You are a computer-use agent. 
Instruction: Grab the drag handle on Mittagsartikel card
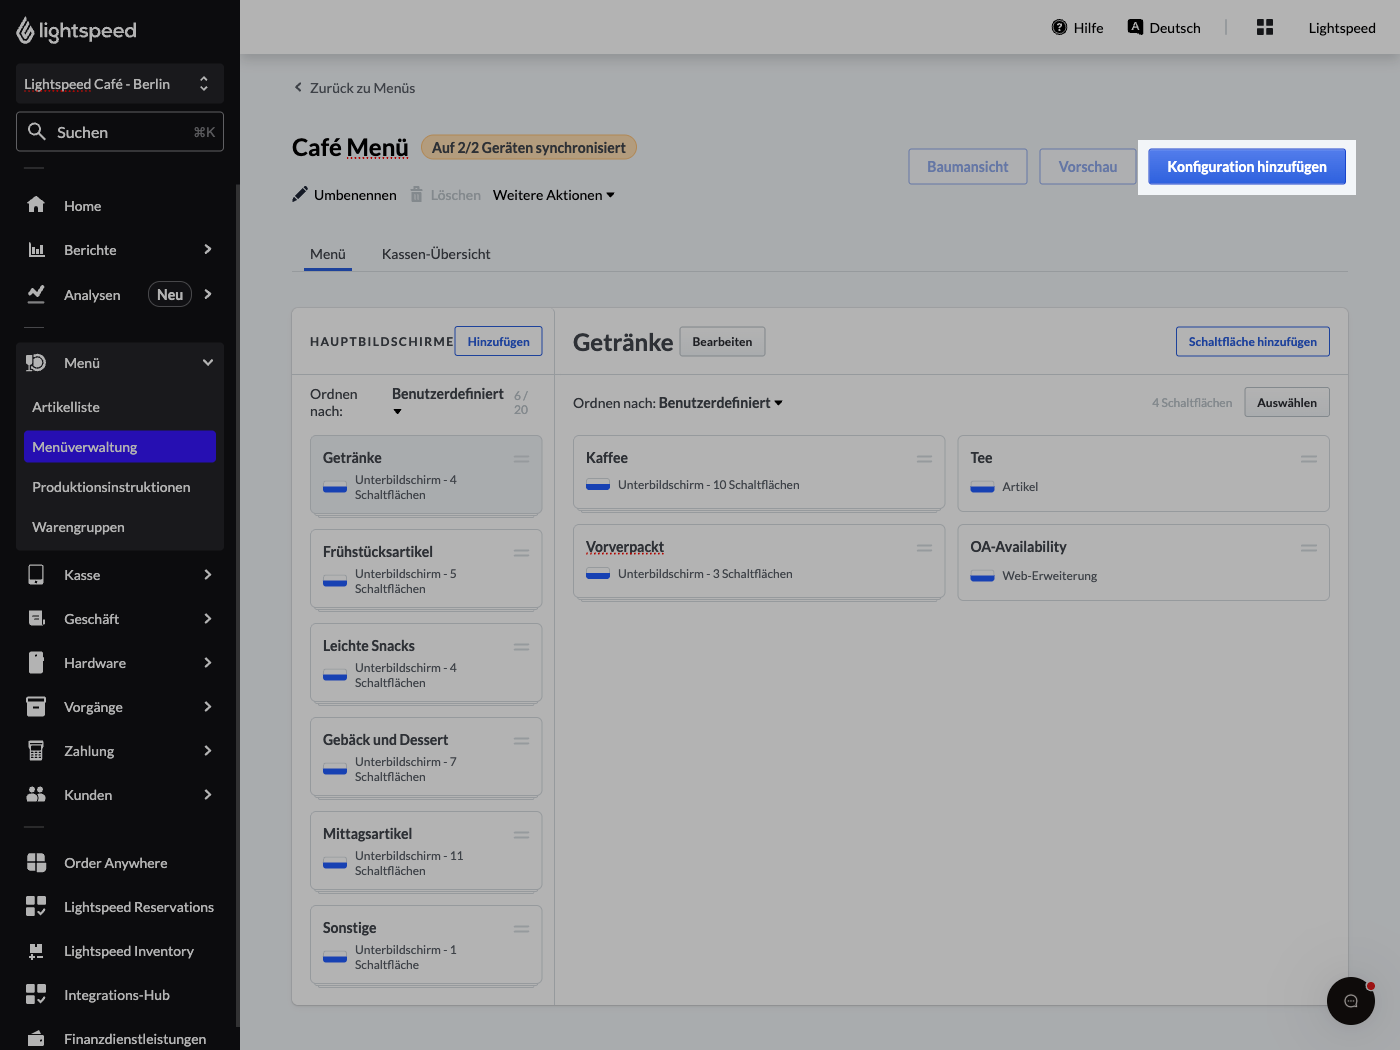[521, 835]
